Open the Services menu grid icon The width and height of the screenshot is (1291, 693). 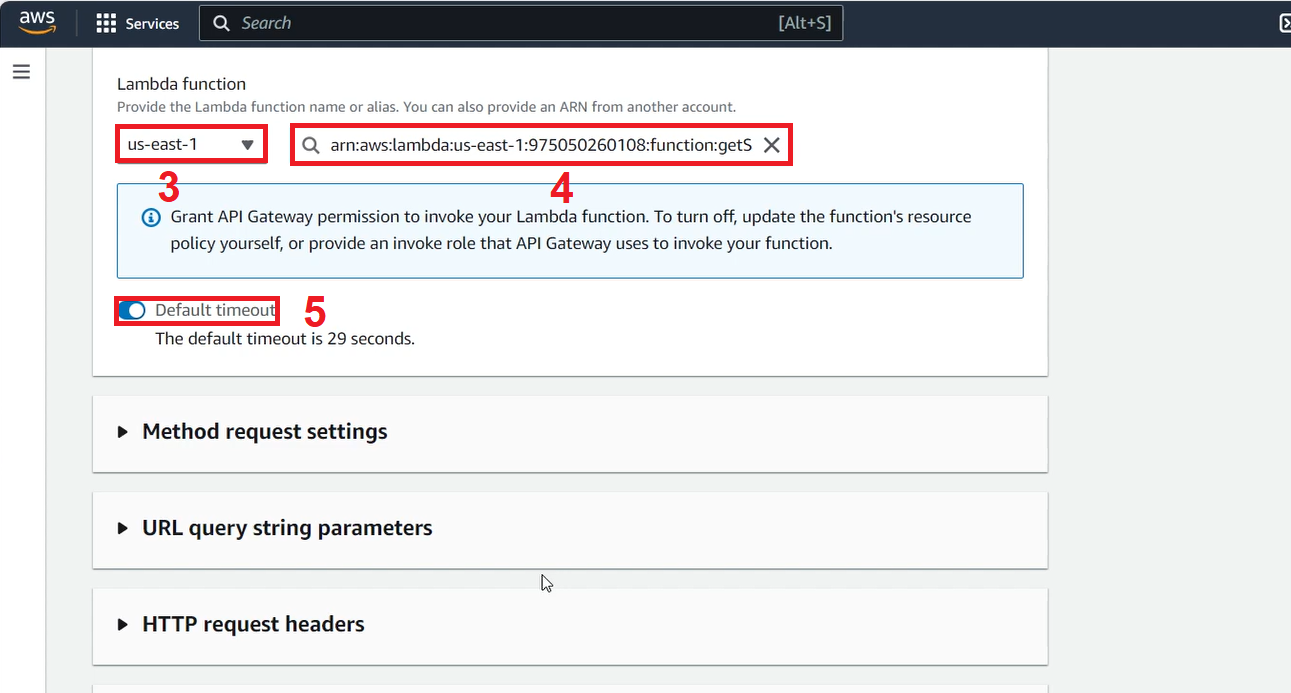point(106,23)
